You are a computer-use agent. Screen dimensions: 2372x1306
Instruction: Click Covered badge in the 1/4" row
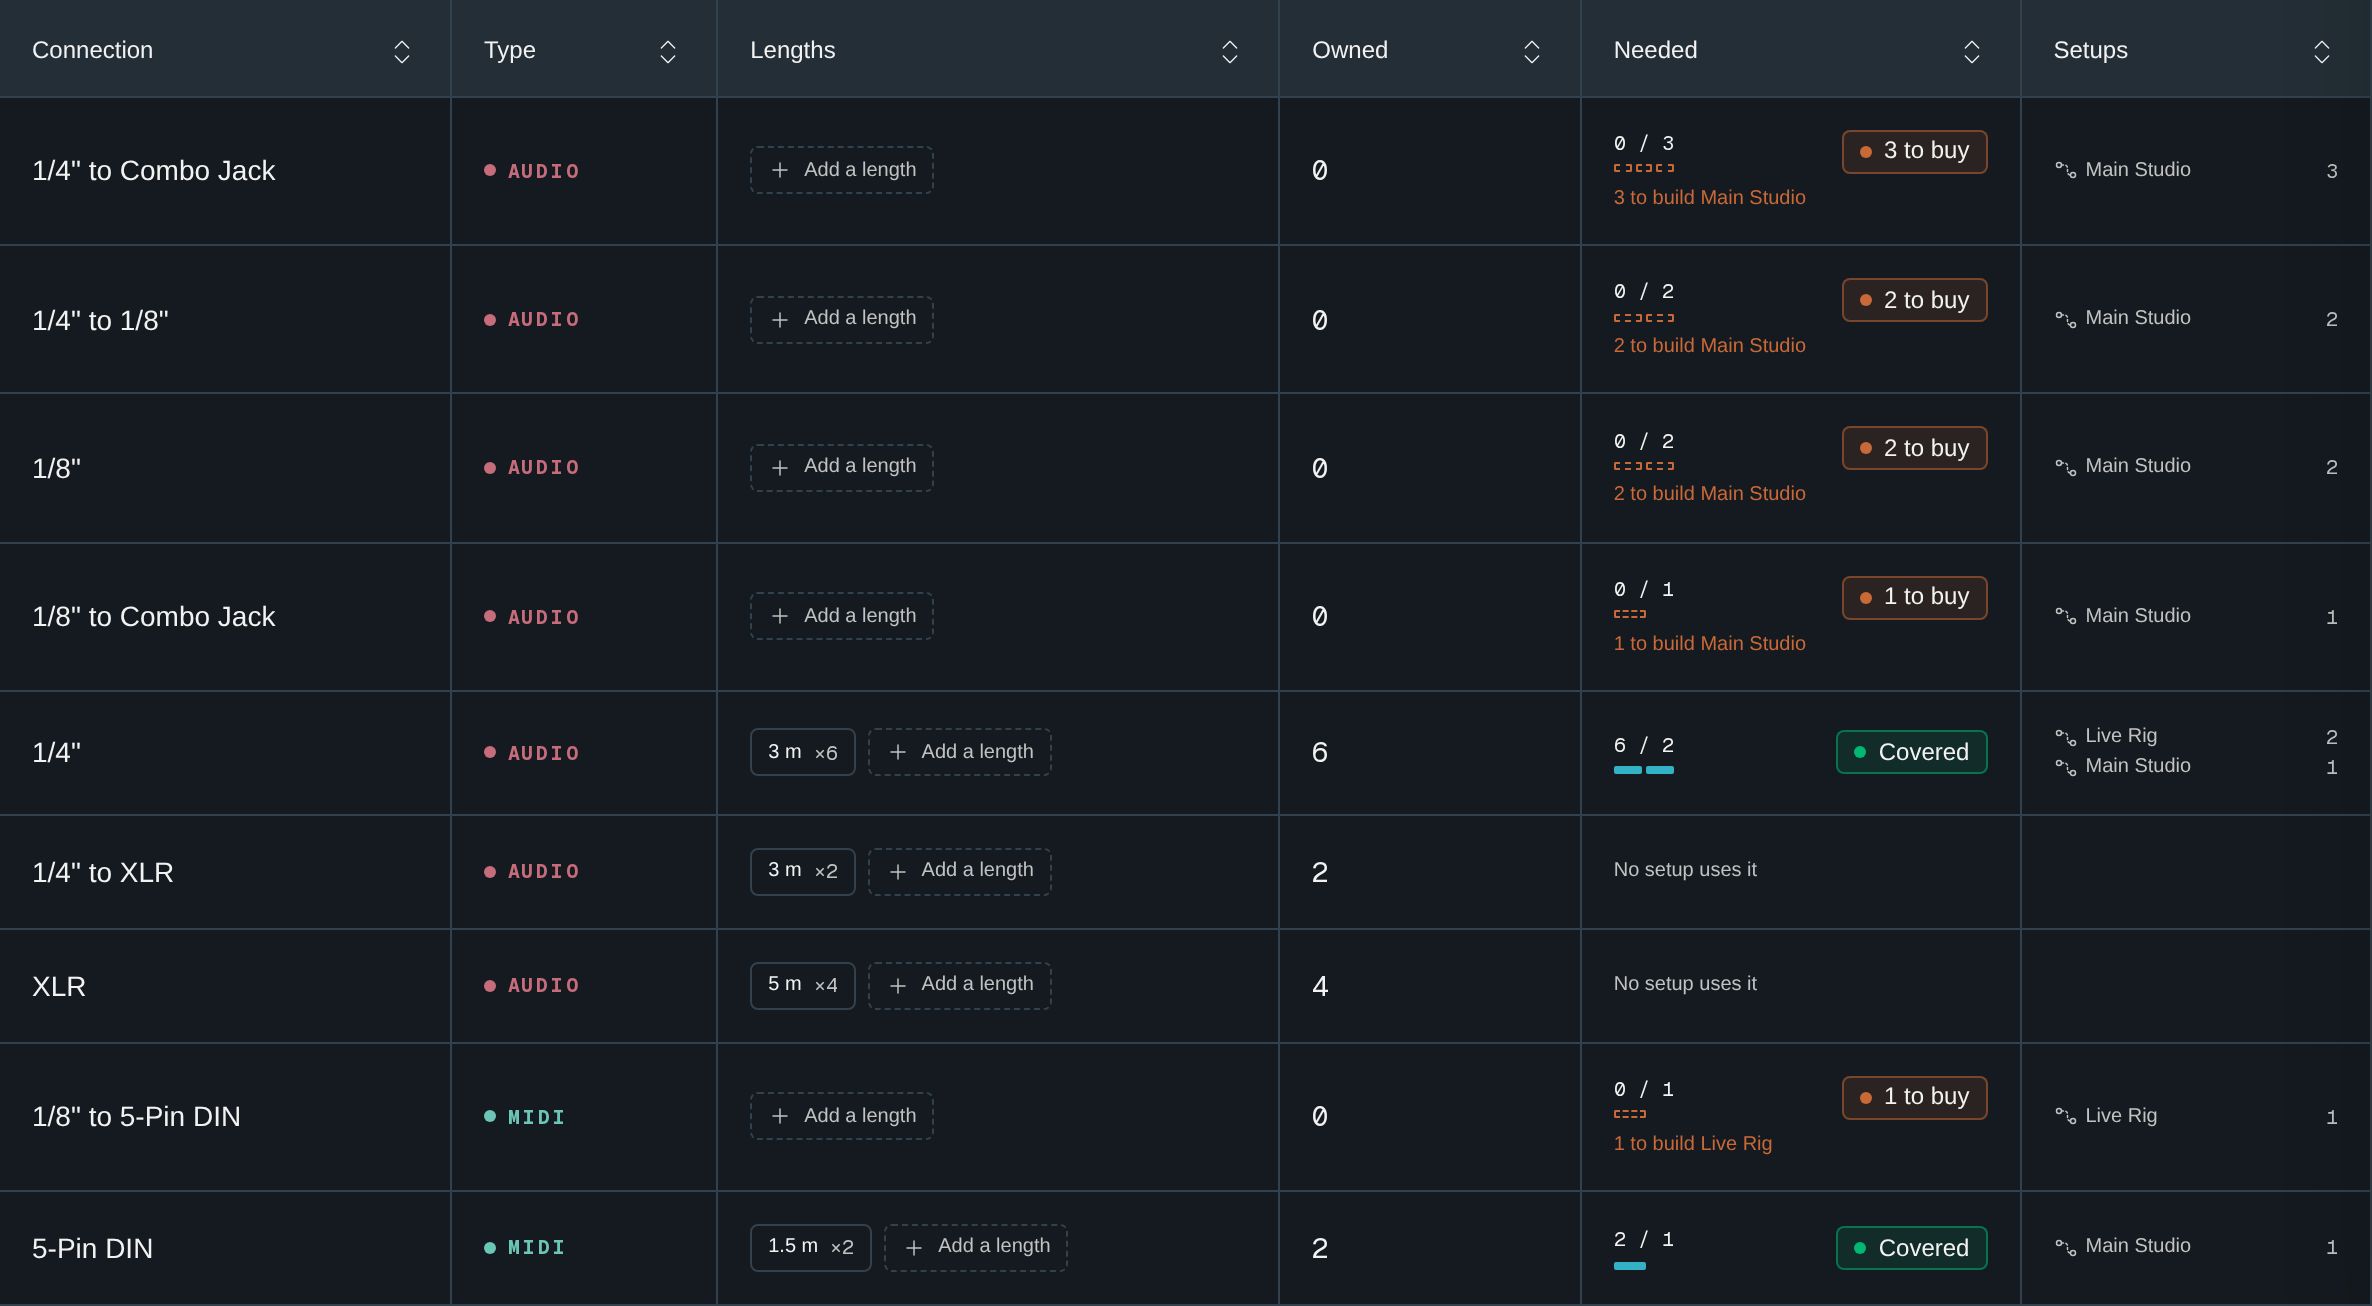coord(1911,752)
